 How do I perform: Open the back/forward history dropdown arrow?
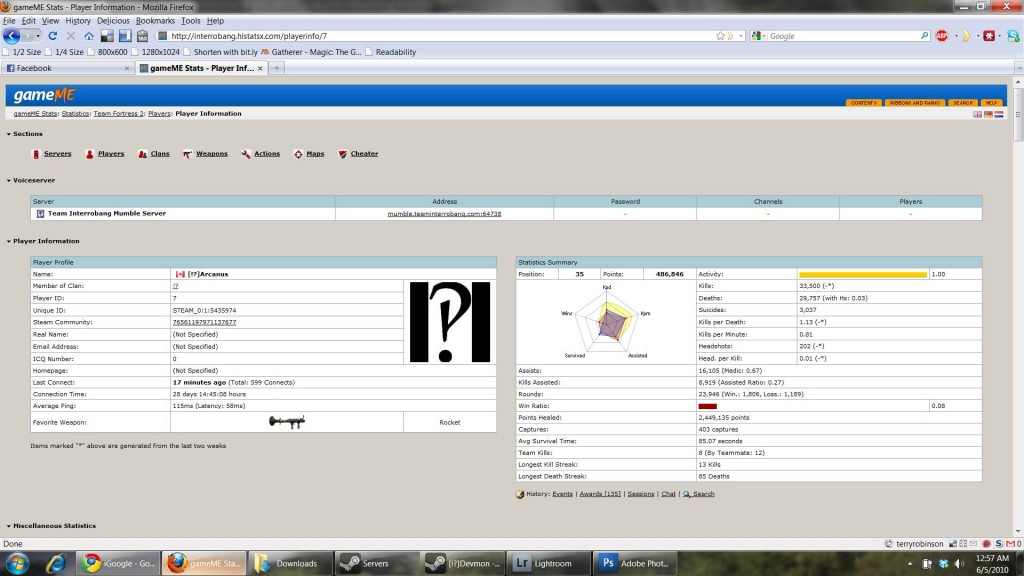[x=37, y=36]
